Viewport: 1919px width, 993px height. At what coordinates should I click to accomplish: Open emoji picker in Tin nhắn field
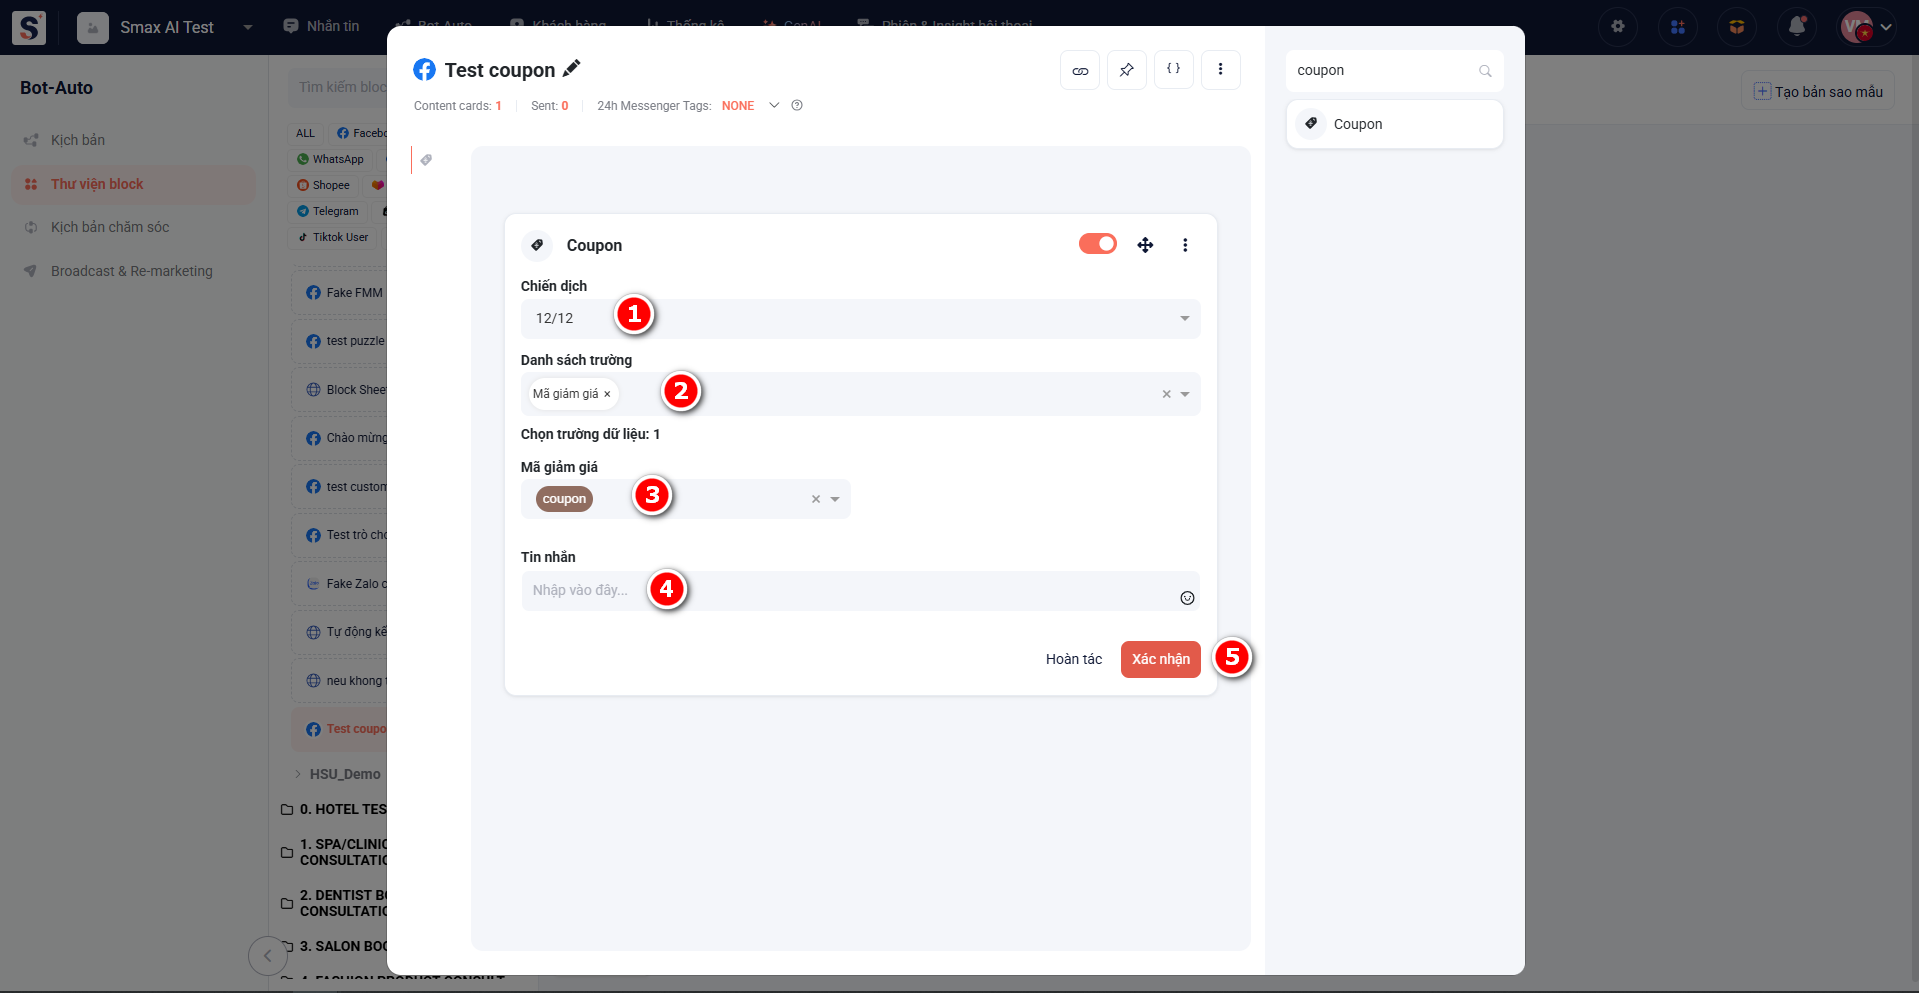[x=1187, y=598]
